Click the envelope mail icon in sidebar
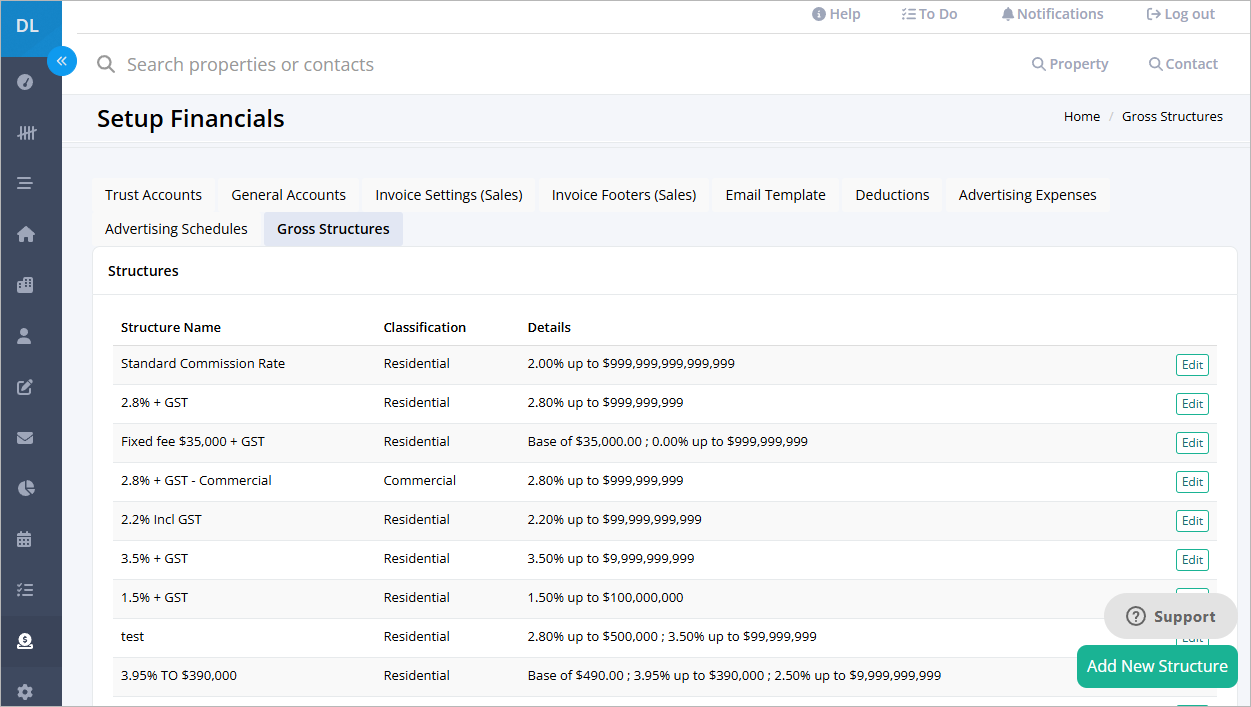 [26, 438]
